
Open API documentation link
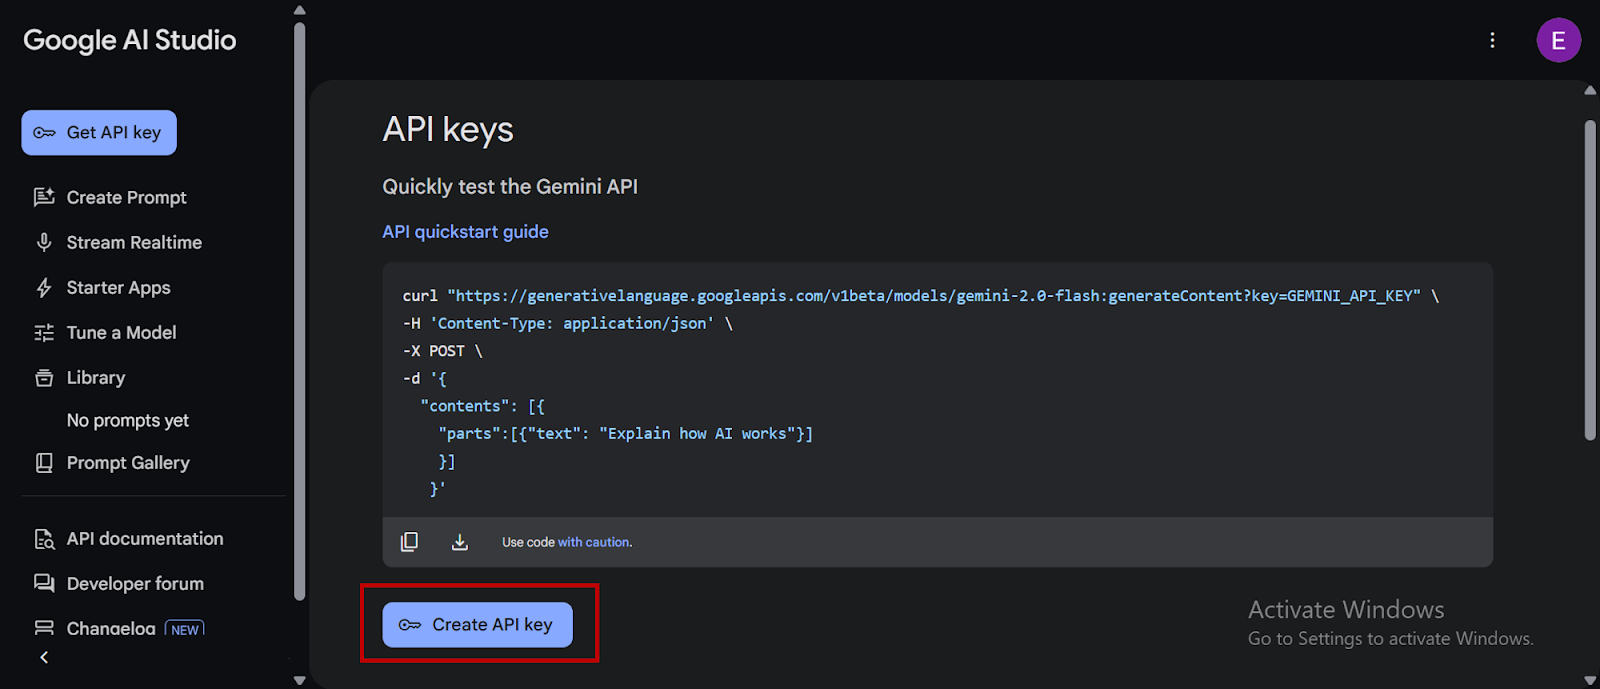(145, 539)
